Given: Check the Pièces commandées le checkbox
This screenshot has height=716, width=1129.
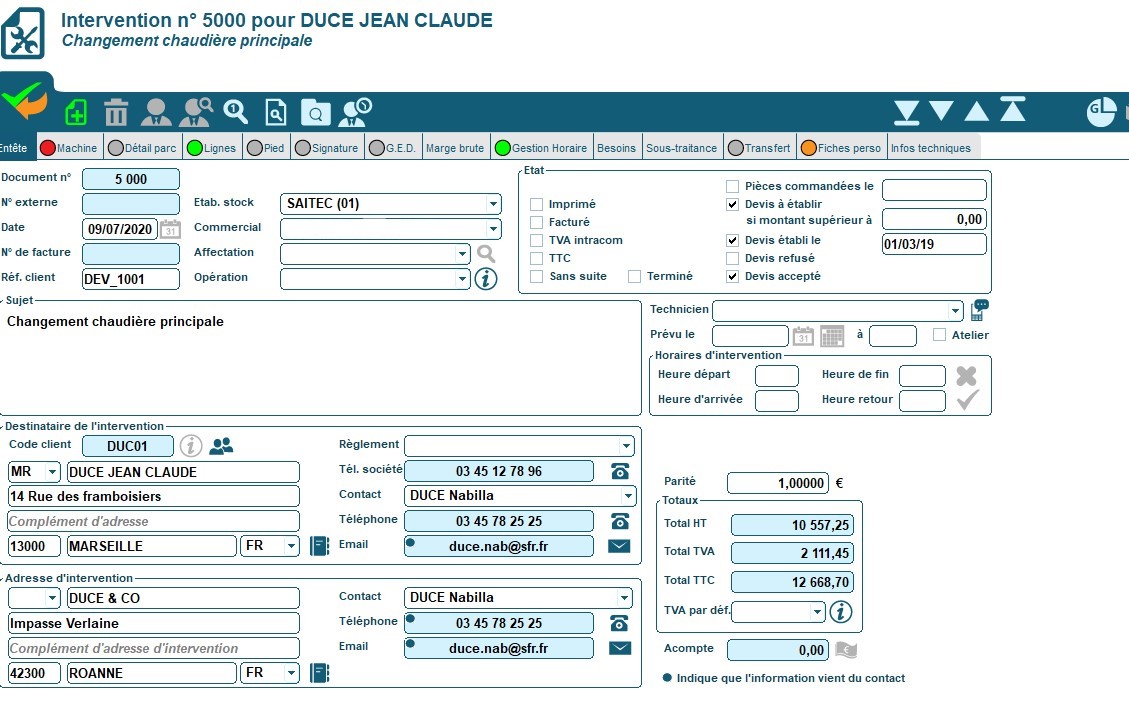Looking at the screenshot, I should [x=732, y=187].
